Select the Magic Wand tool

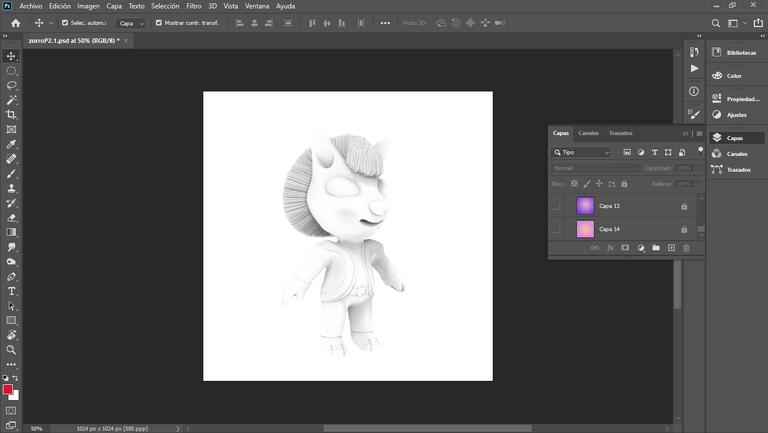pos(11,100)
